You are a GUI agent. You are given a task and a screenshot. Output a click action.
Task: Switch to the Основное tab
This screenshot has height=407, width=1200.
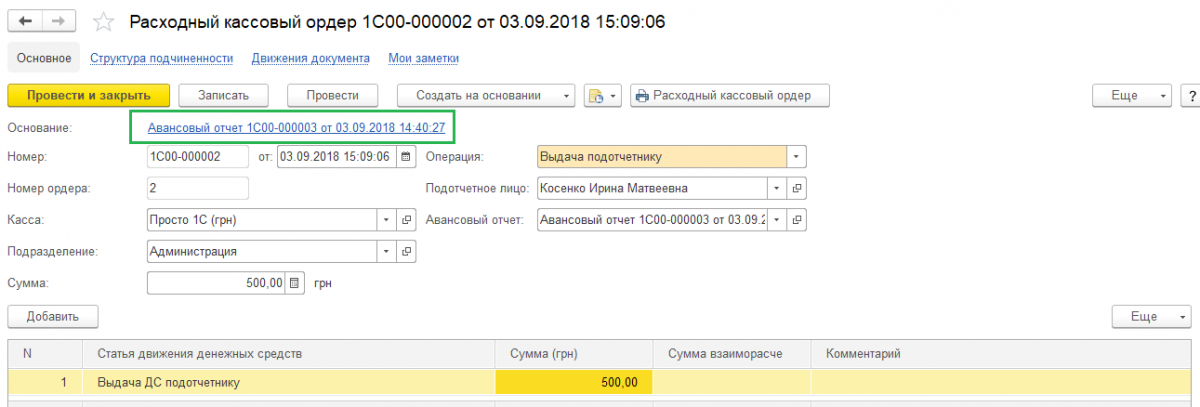[x=43, y=58]
